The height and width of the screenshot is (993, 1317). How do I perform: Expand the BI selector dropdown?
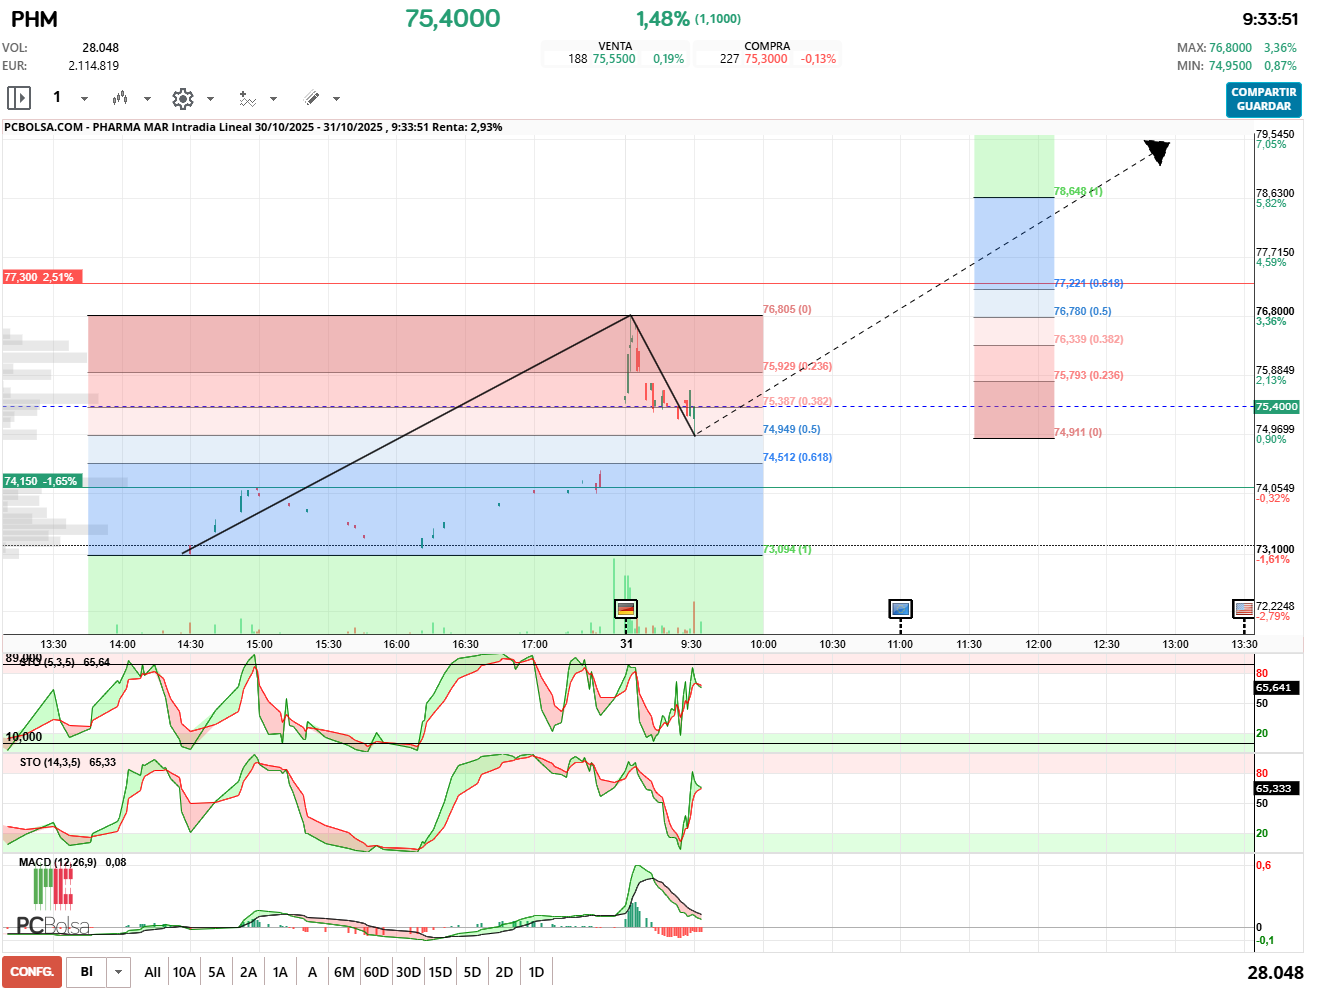click(116, 971)
